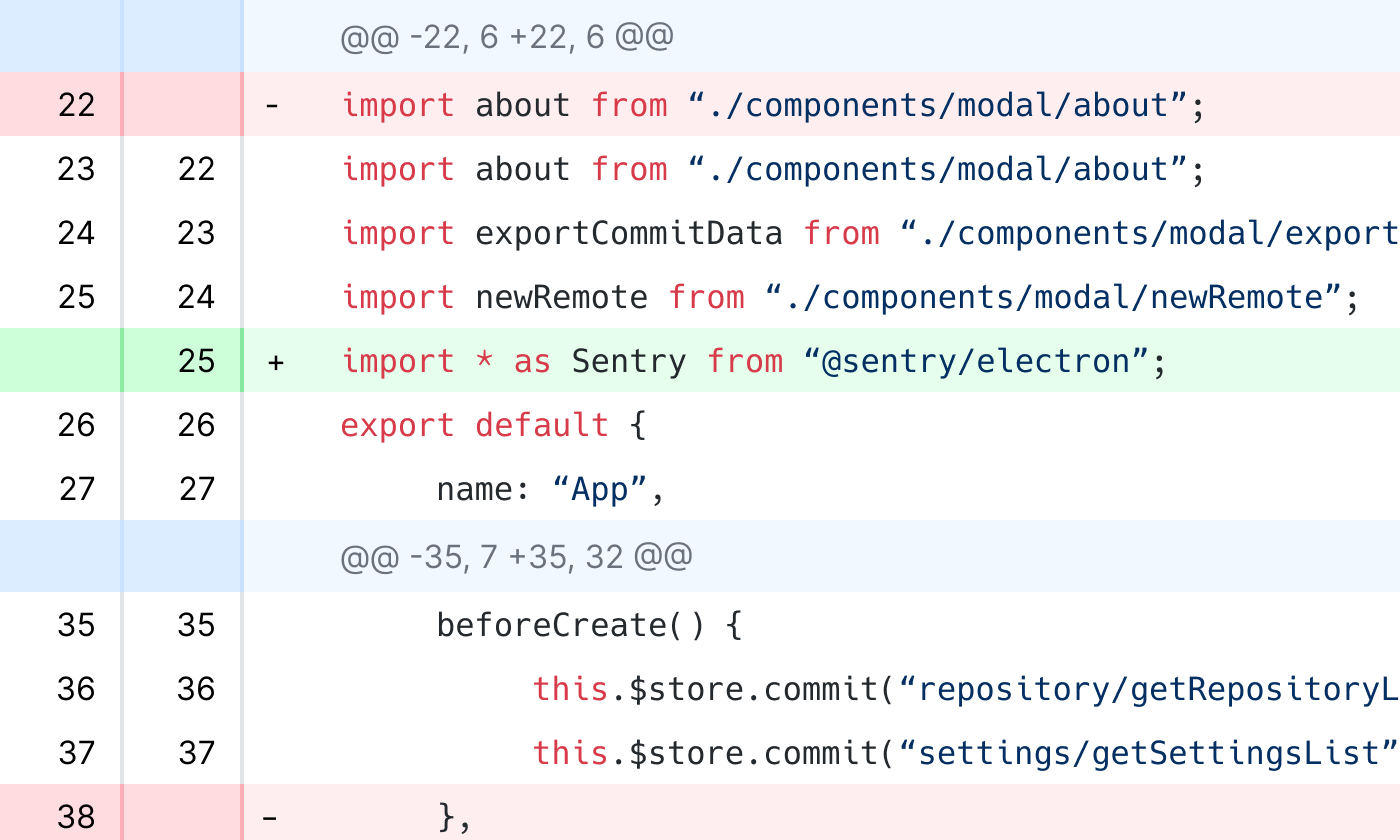Screen dimensions: 1400x840
Task: Select old line number 22 in the gutter
Action: pos(76,105)
